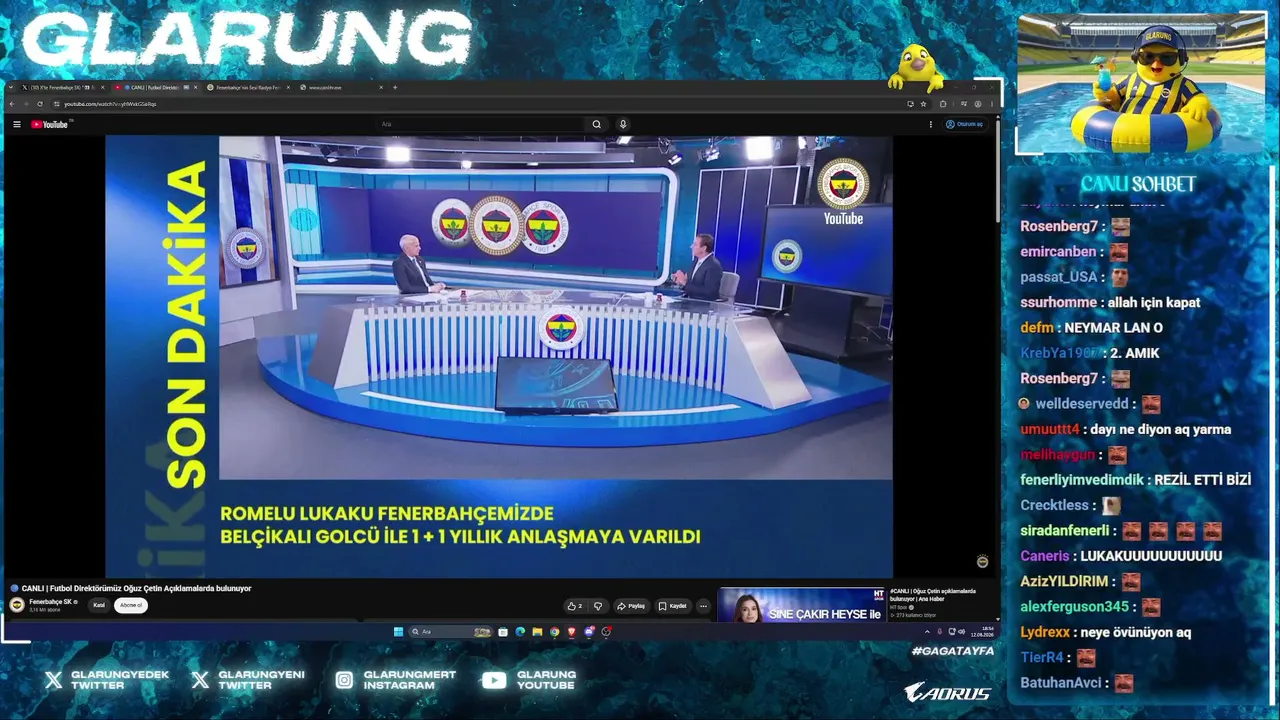Open suggested video titled Oğuz Çetin açıklamalarda

coord(933,594)
